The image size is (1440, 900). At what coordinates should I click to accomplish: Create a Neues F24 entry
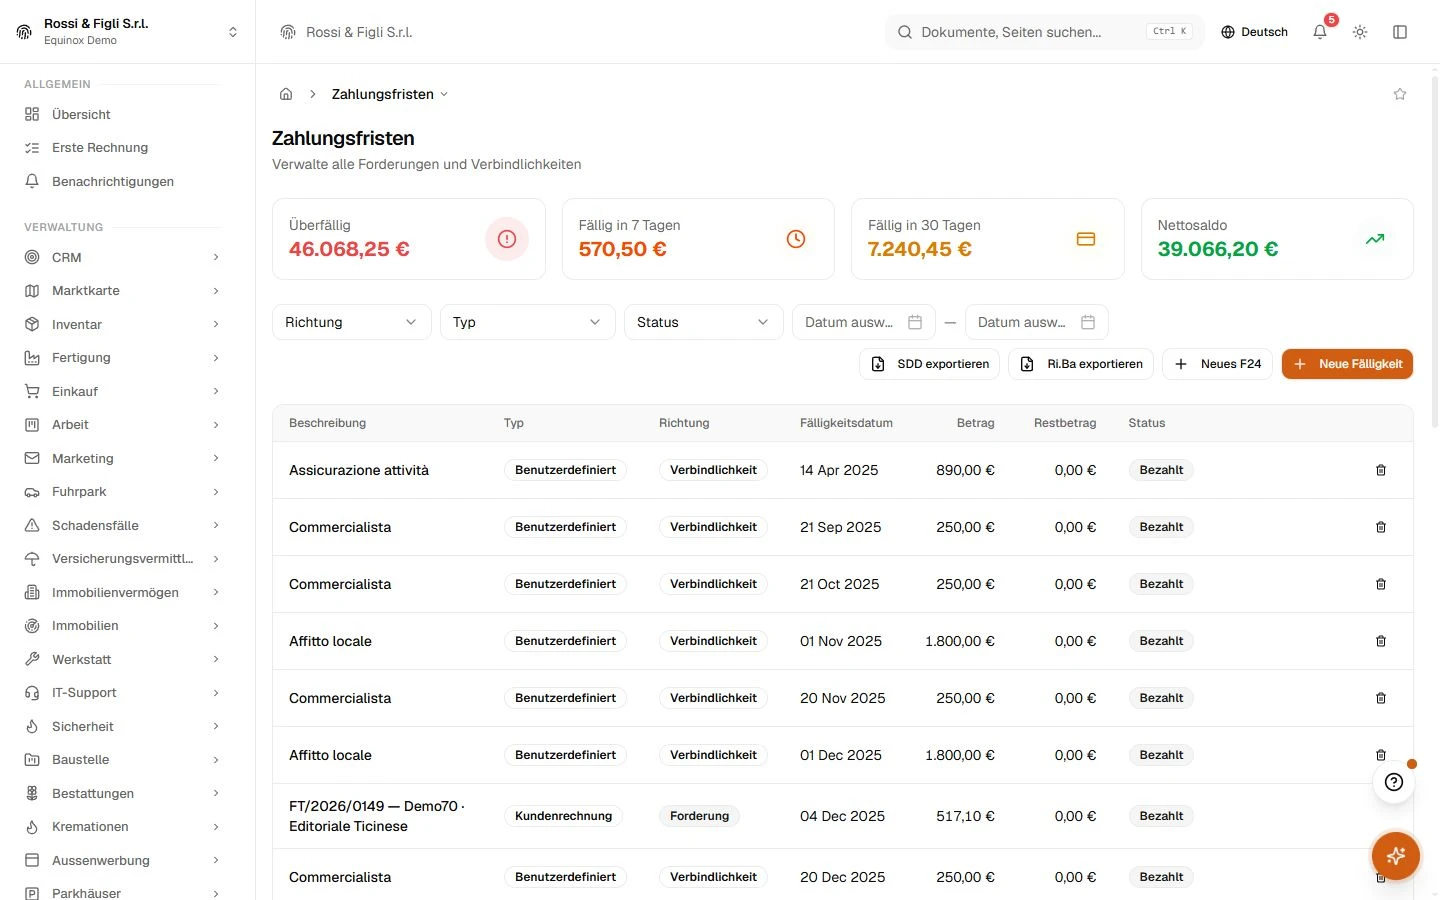point(1217,364)
